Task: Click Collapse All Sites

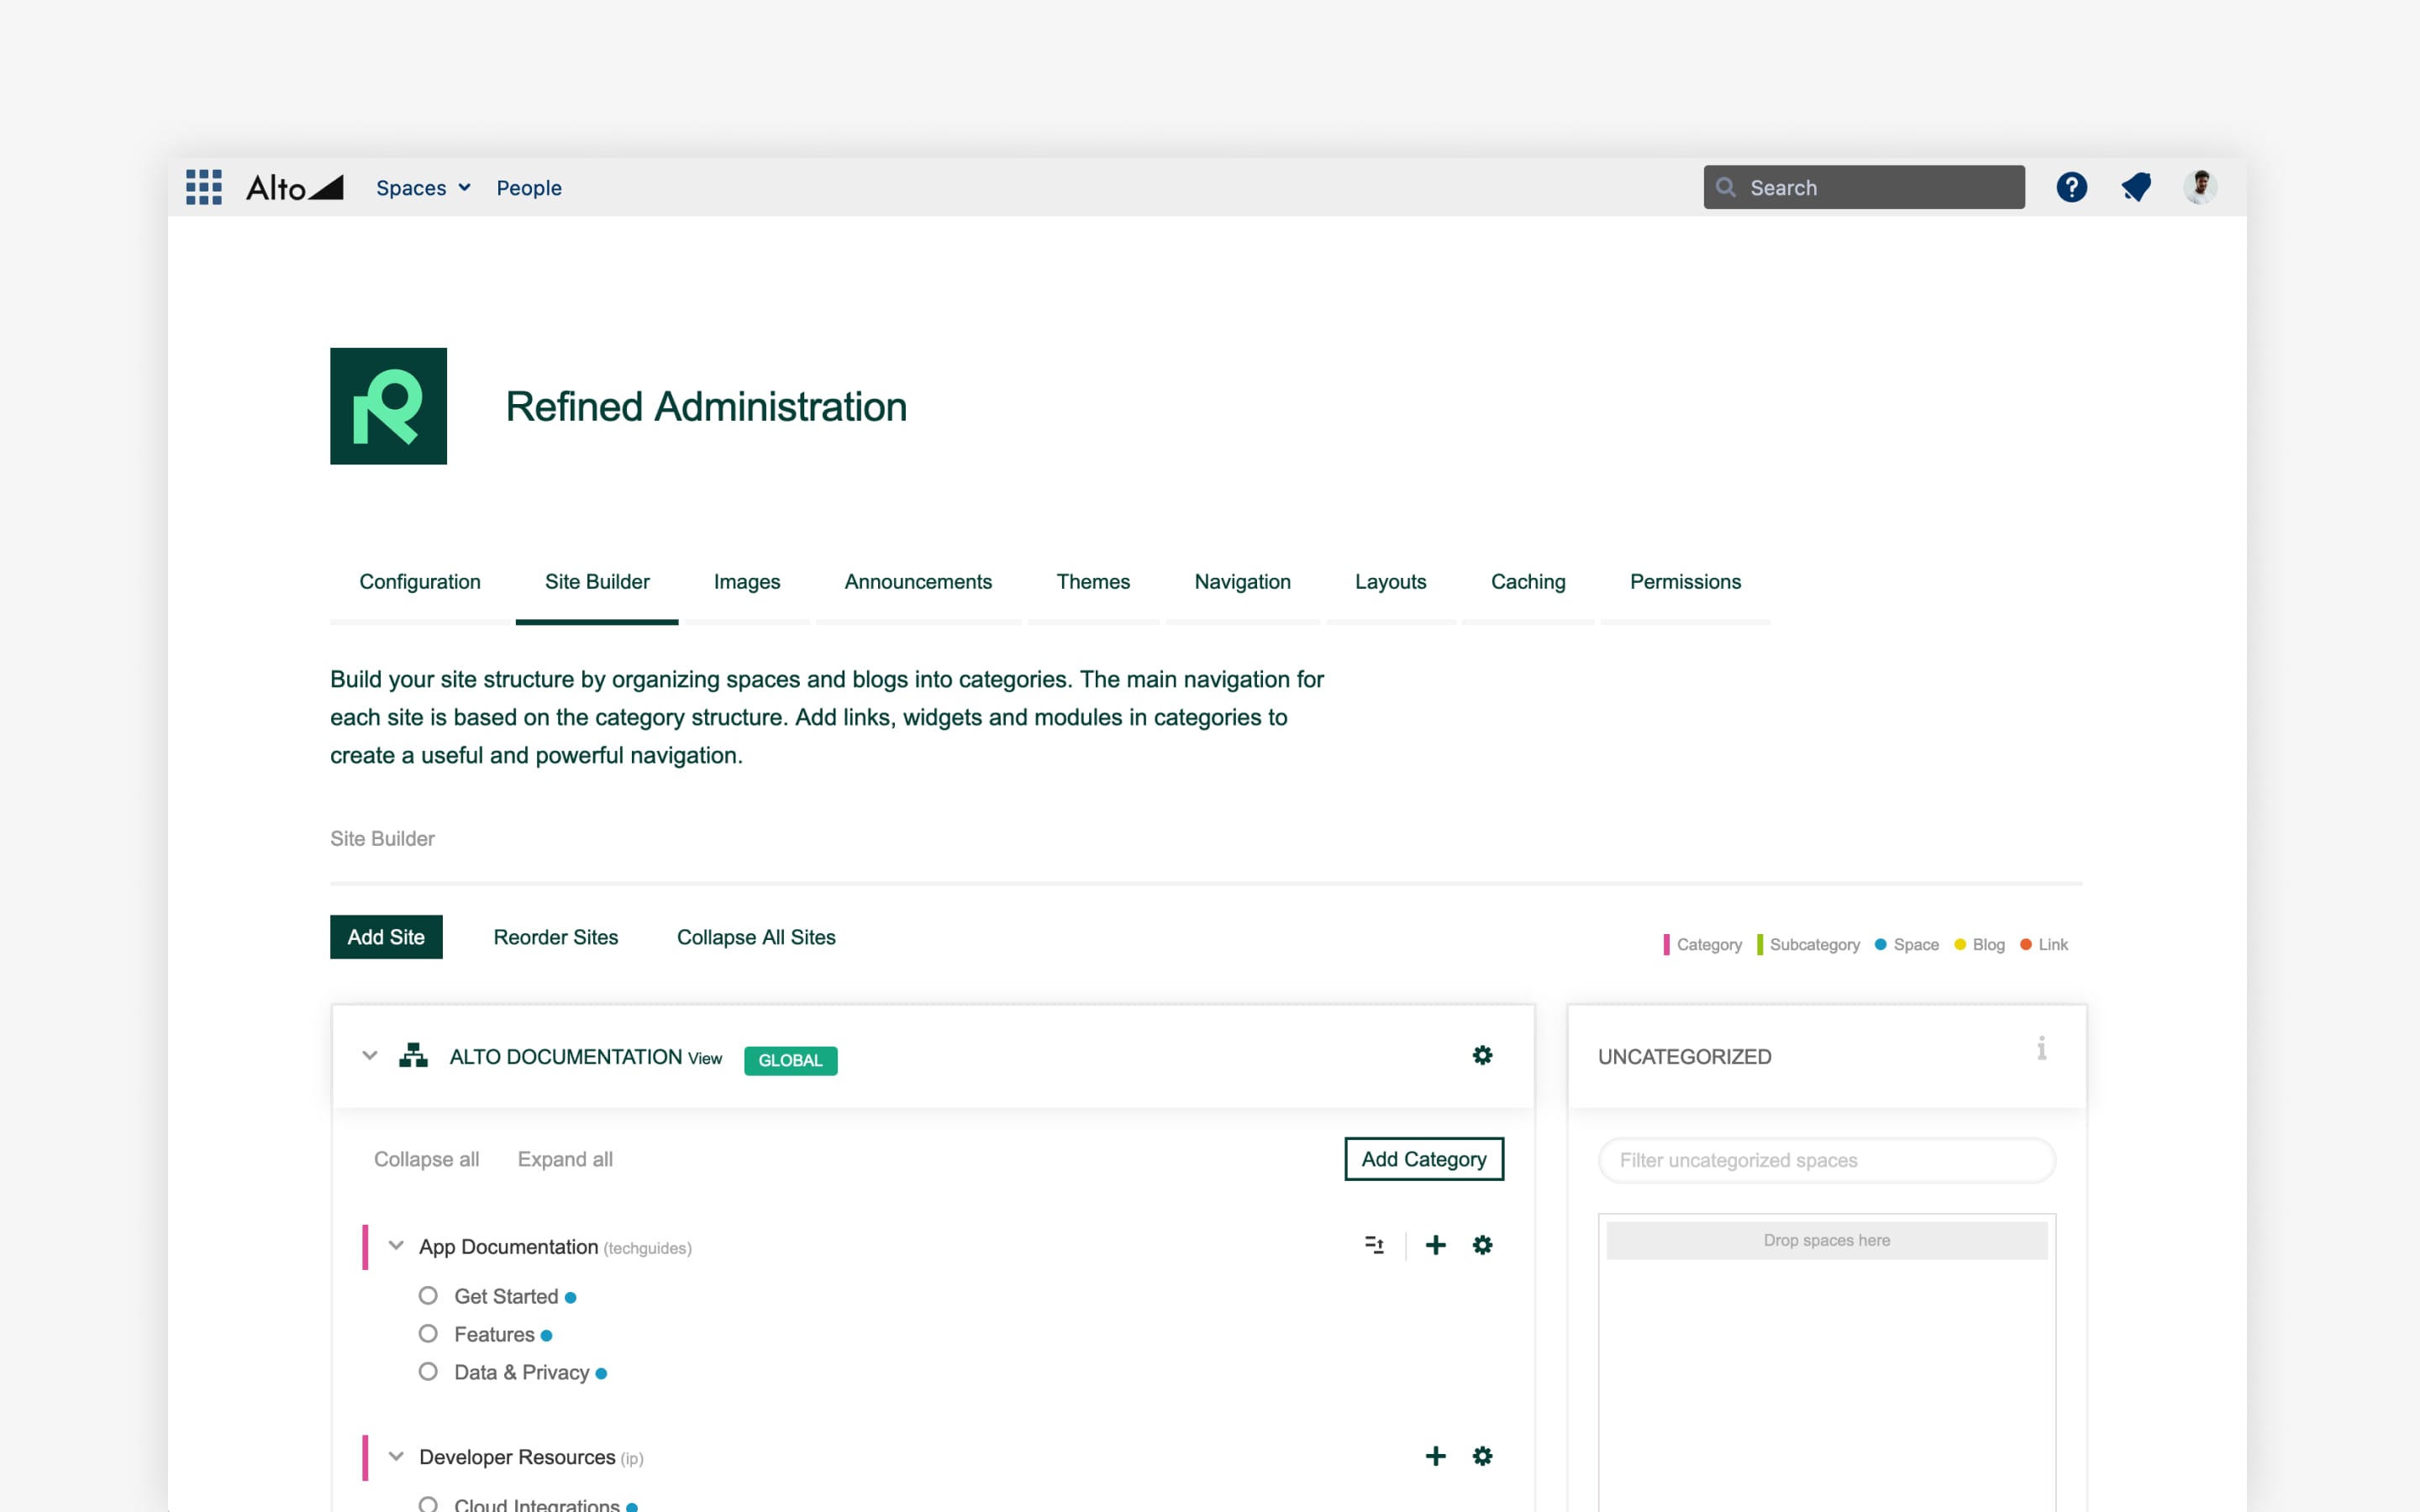Action: tap(756, 937)
